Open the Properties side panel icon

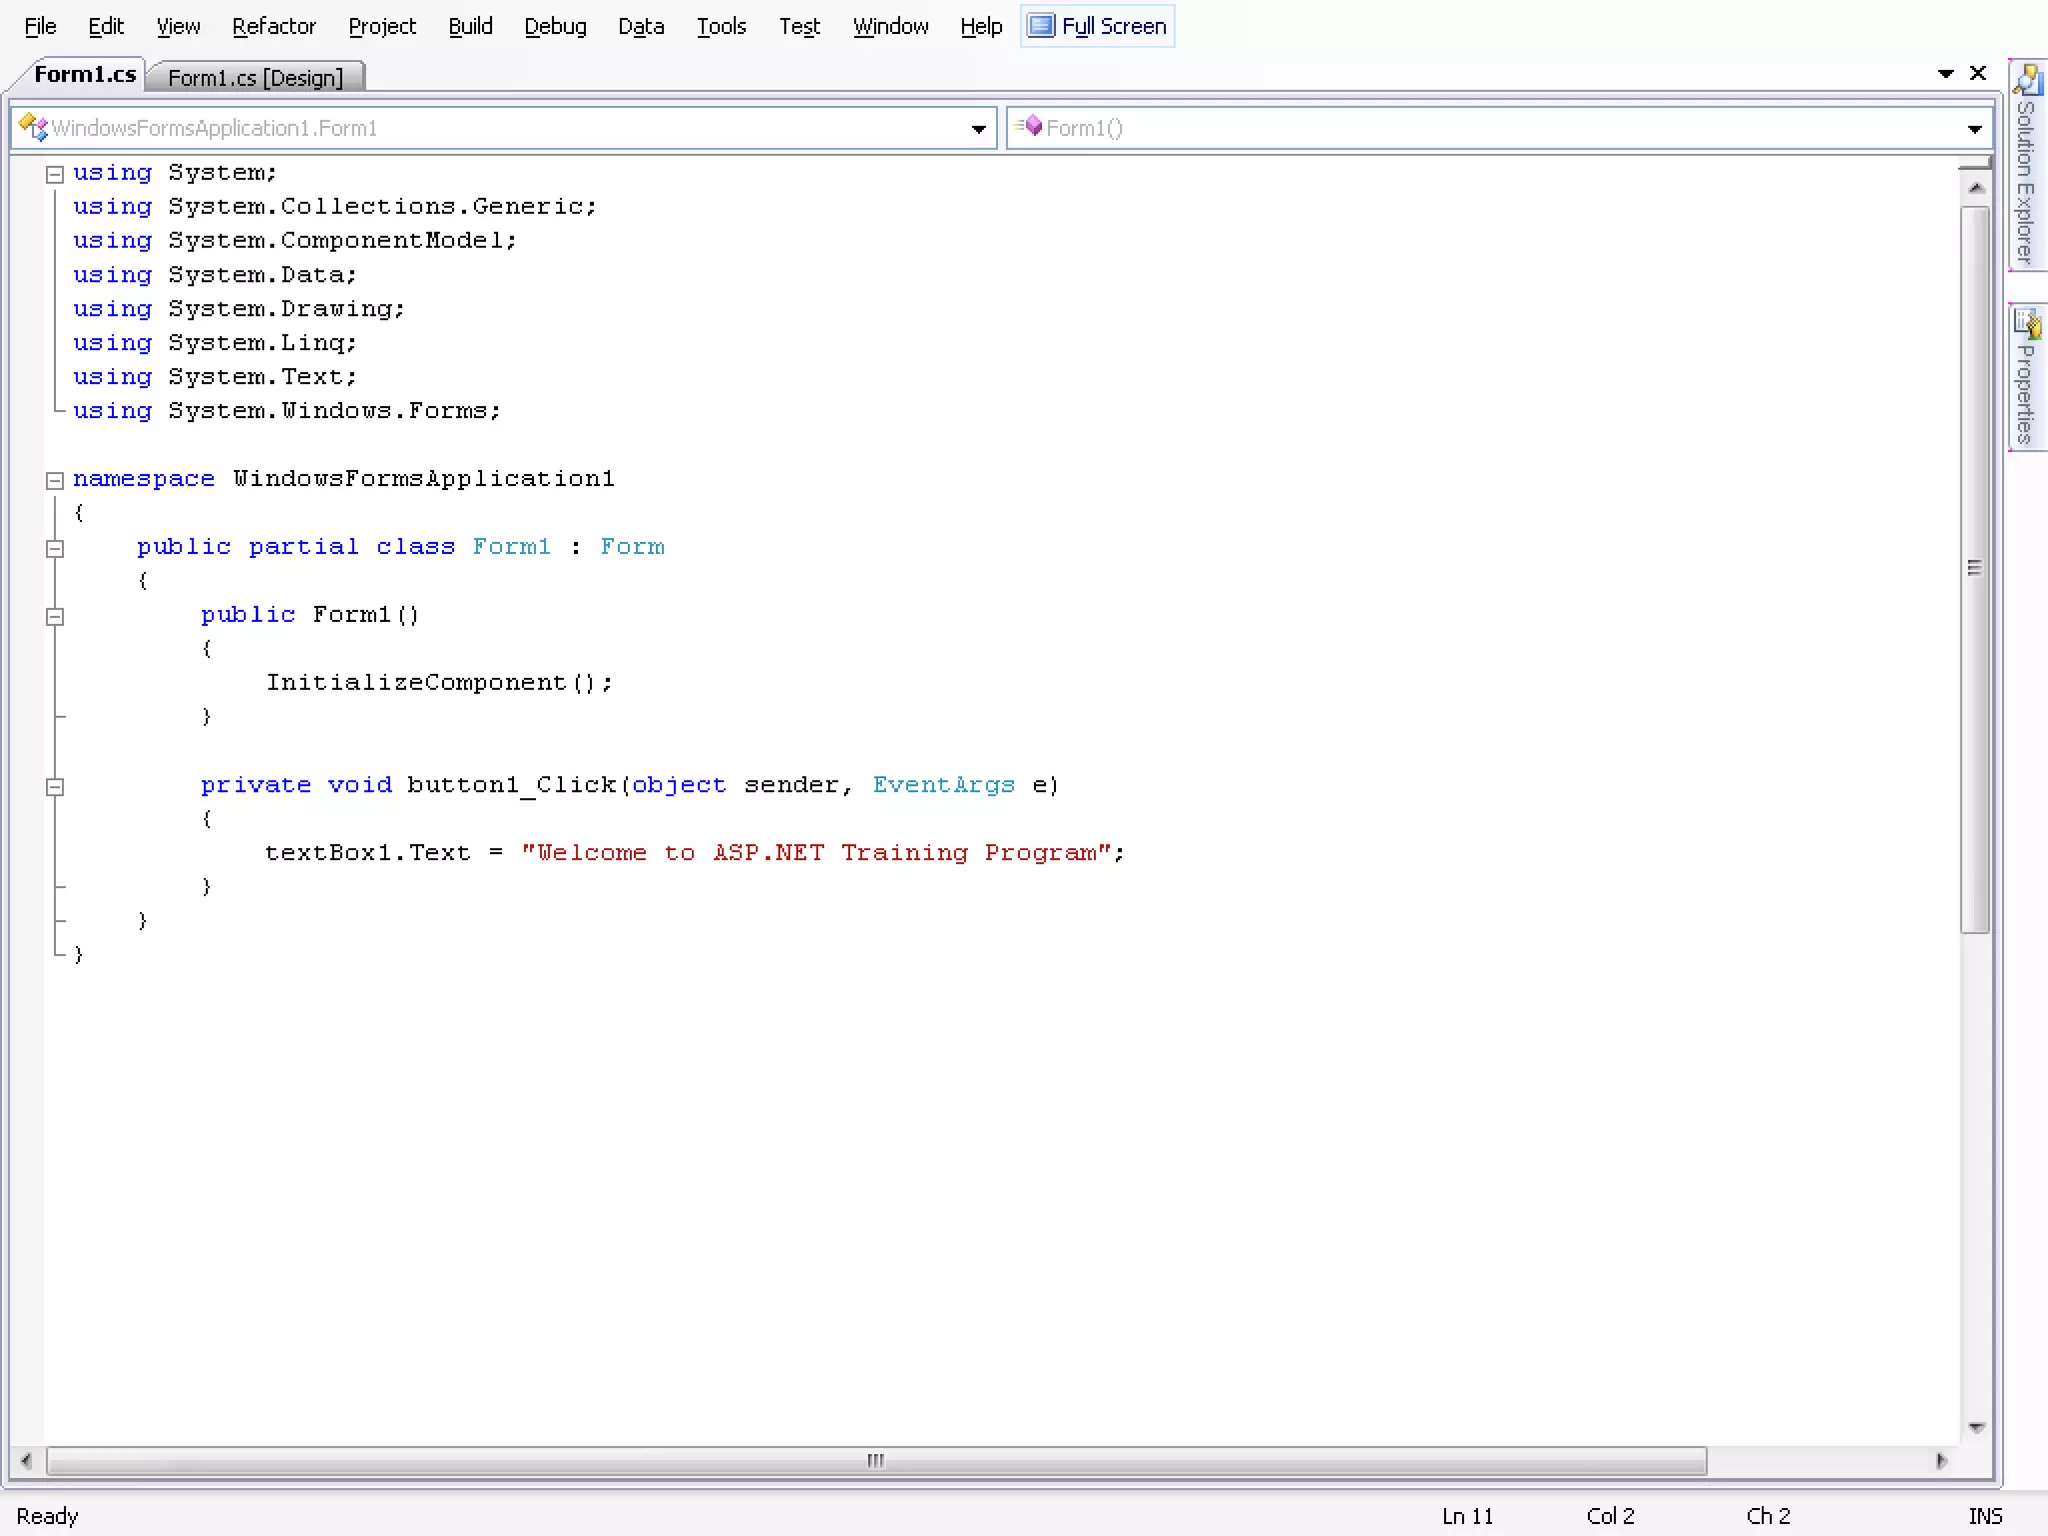2028,323
